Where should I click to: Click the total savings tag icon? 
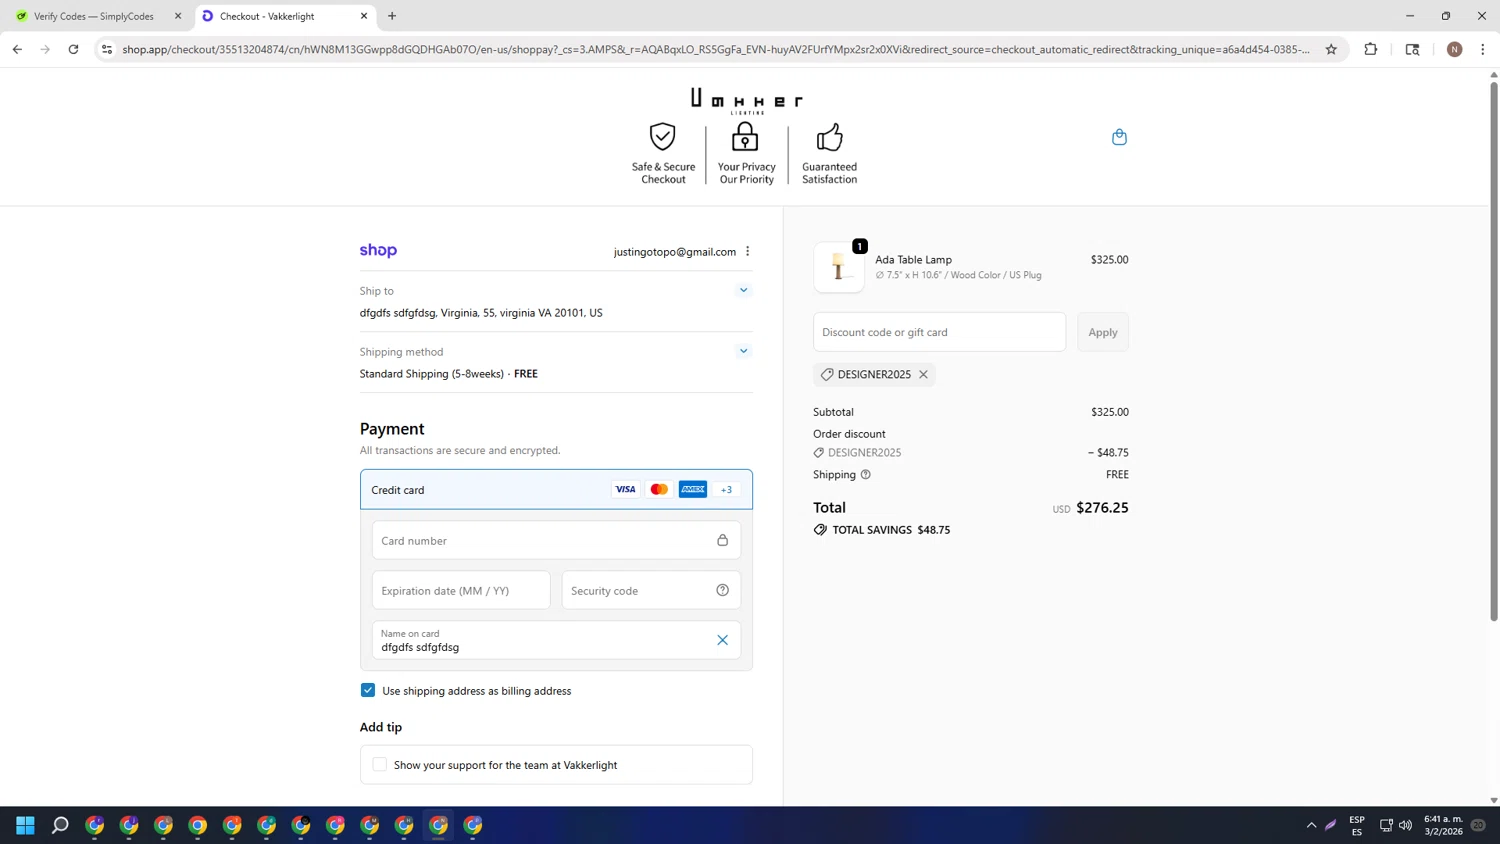820,530
